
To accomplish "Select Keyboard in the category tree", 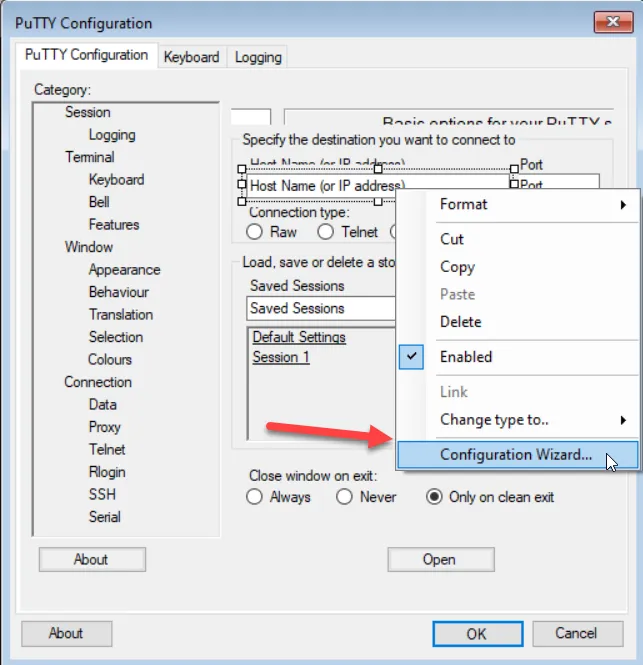I will tap(116, 180).
